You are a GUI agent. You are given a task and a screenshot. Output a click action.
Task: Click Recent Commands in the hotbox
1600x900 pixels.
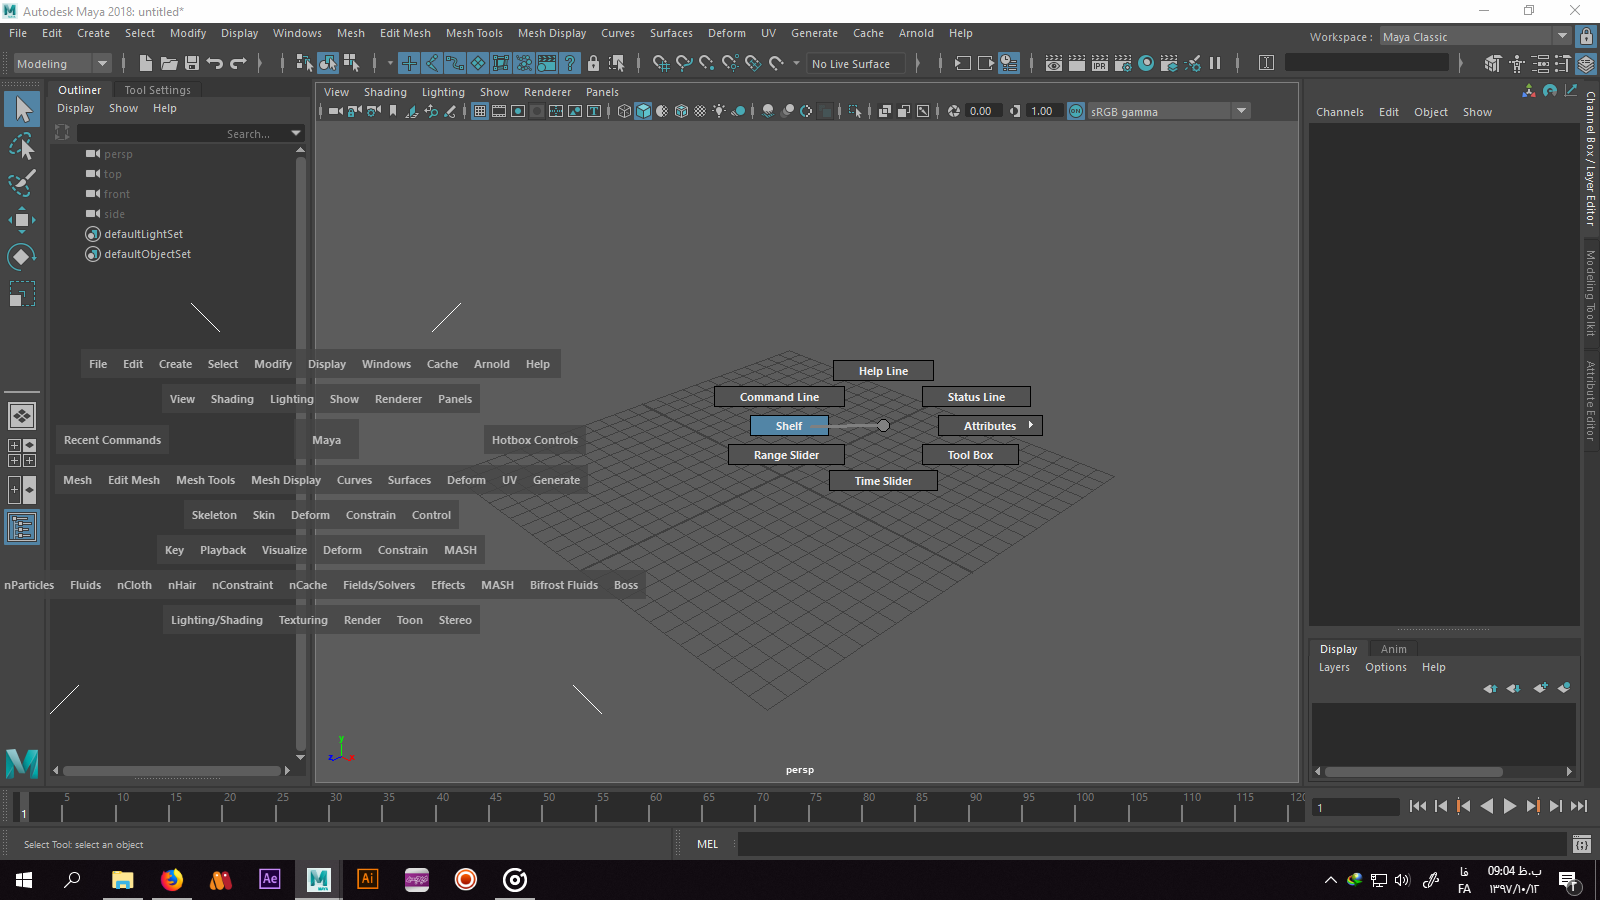coord(112,440)
